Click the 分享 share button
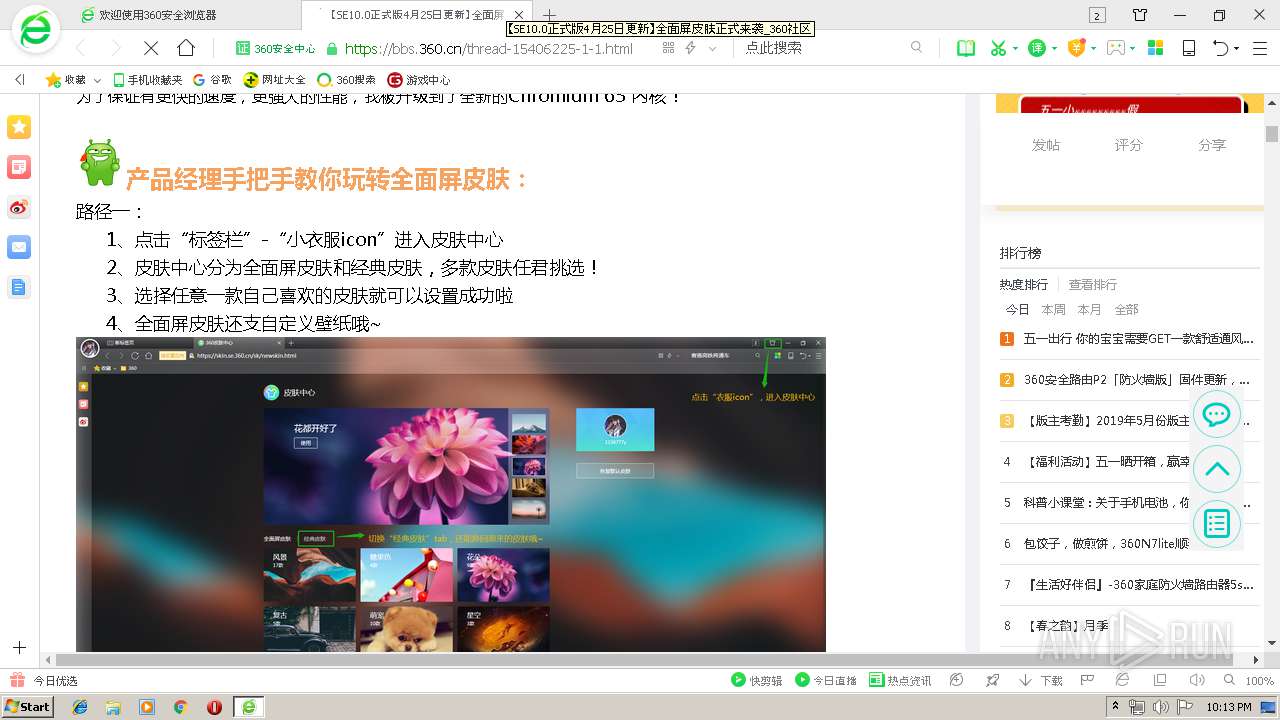 [x=1211, y=145]
